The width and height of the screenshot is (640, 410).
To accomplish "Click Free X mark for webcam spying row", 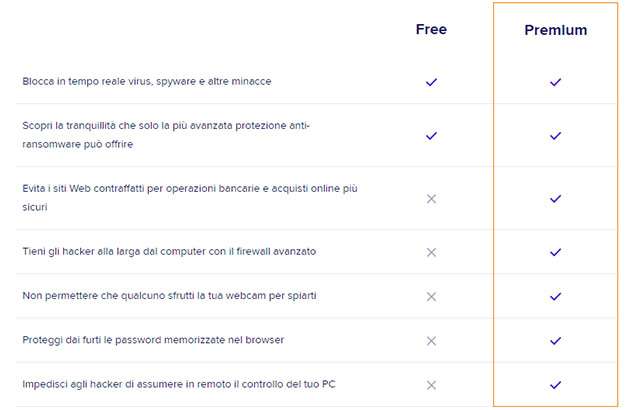I will pos(431,296).
